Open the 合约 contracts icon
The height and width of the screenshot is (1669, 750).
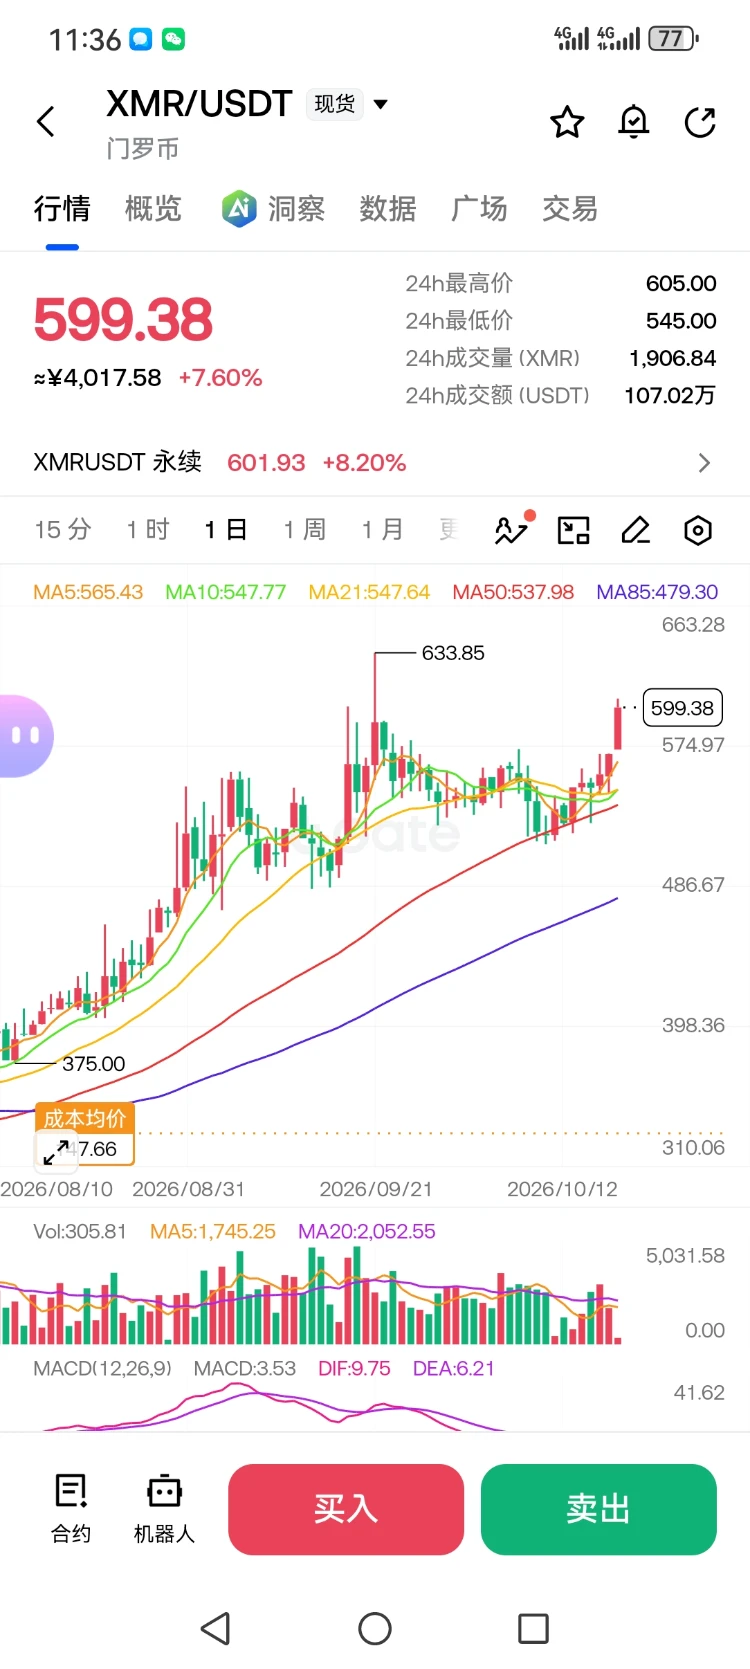pos(71,1508)
